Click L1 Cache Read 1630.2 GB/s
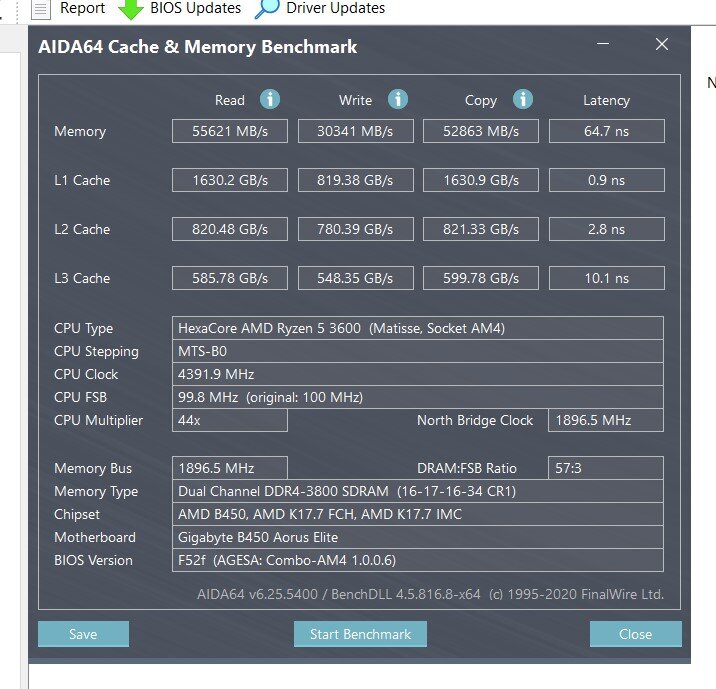Image resolution: width=716 pixels, height=689 pixels. coord(230,180)
